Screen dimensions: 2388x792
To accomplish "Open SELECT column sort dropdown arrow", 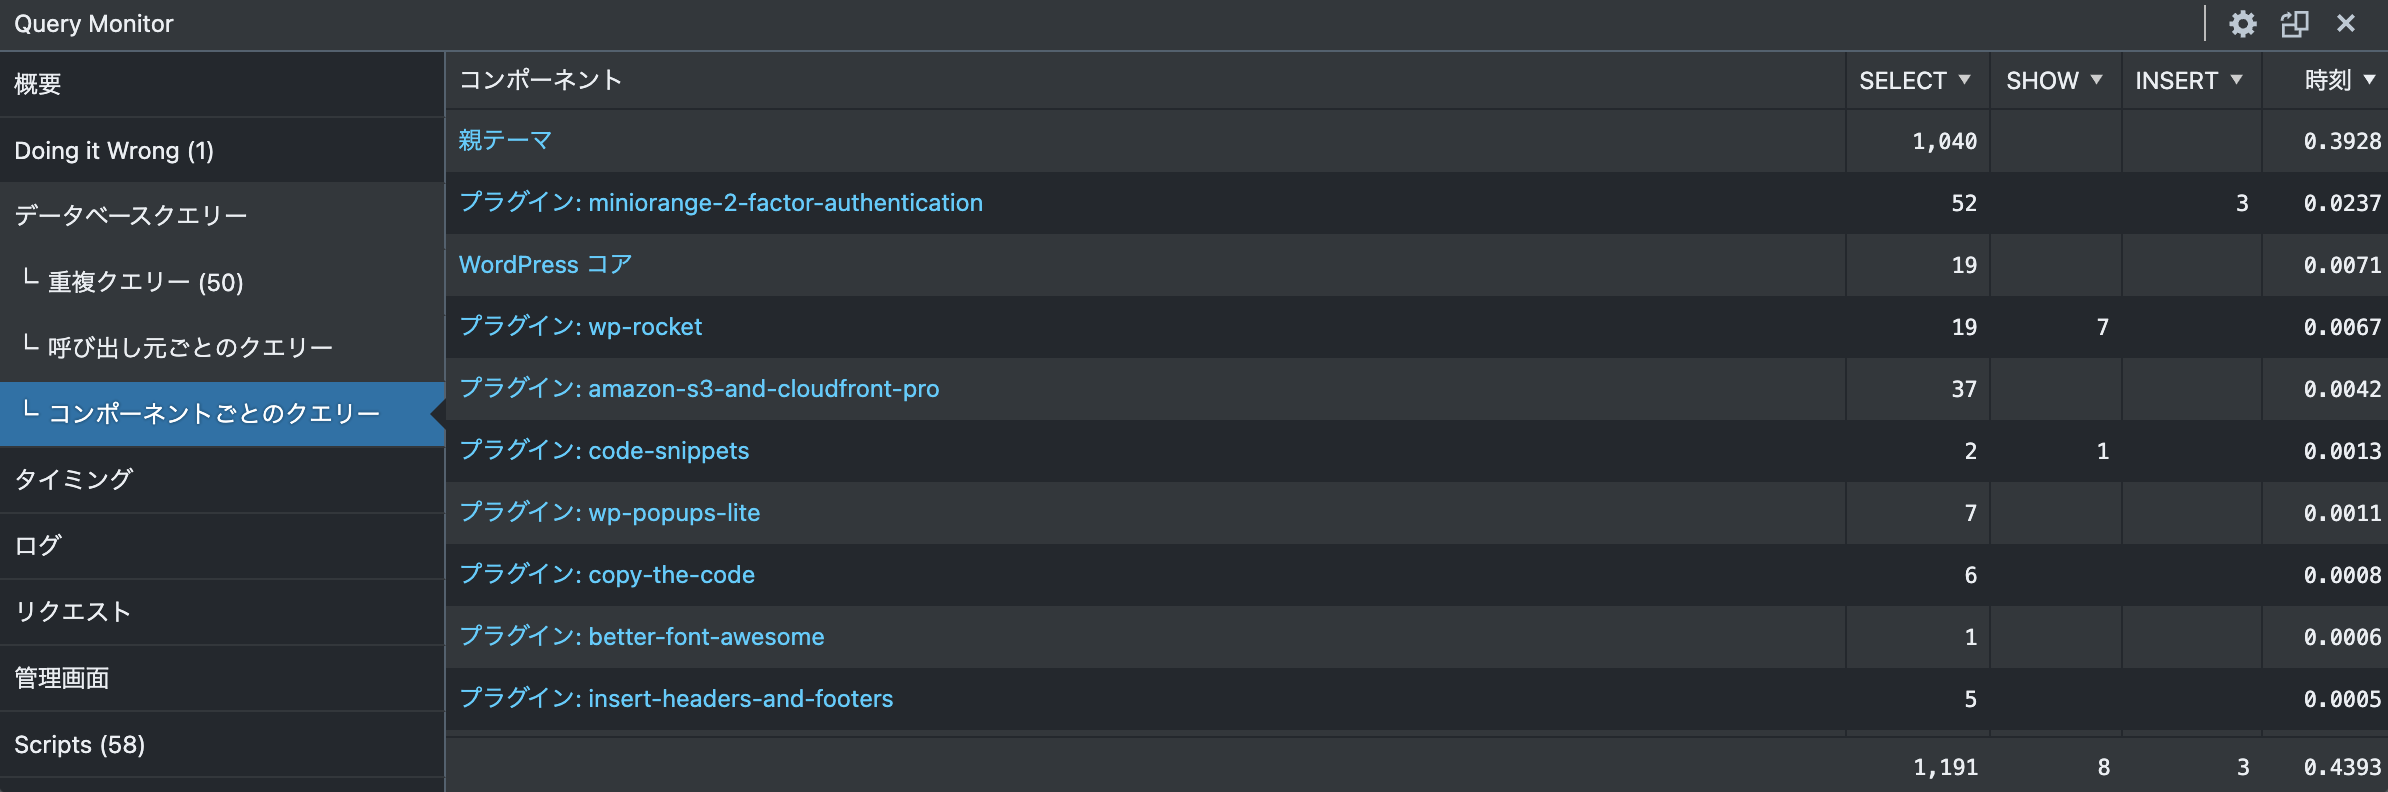I will point(1964,80).
